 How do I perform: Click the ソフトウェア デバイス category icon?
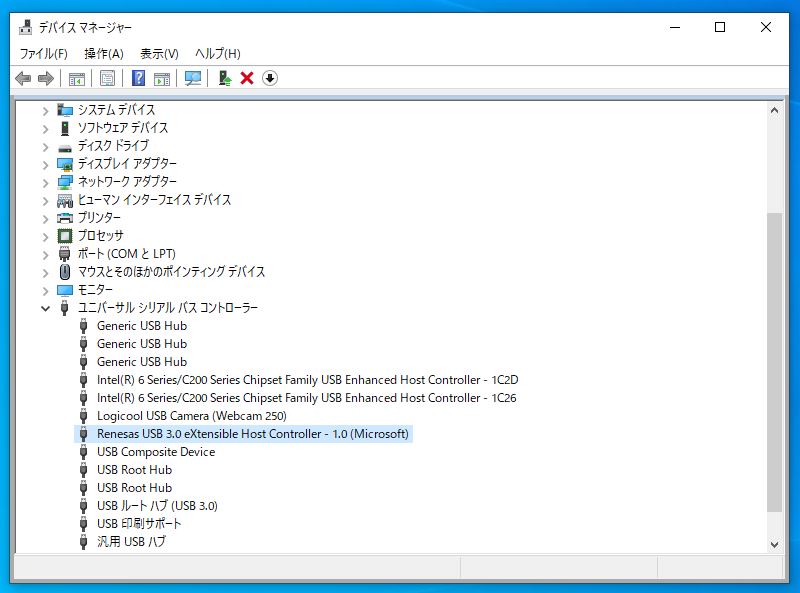coord(65,128)
